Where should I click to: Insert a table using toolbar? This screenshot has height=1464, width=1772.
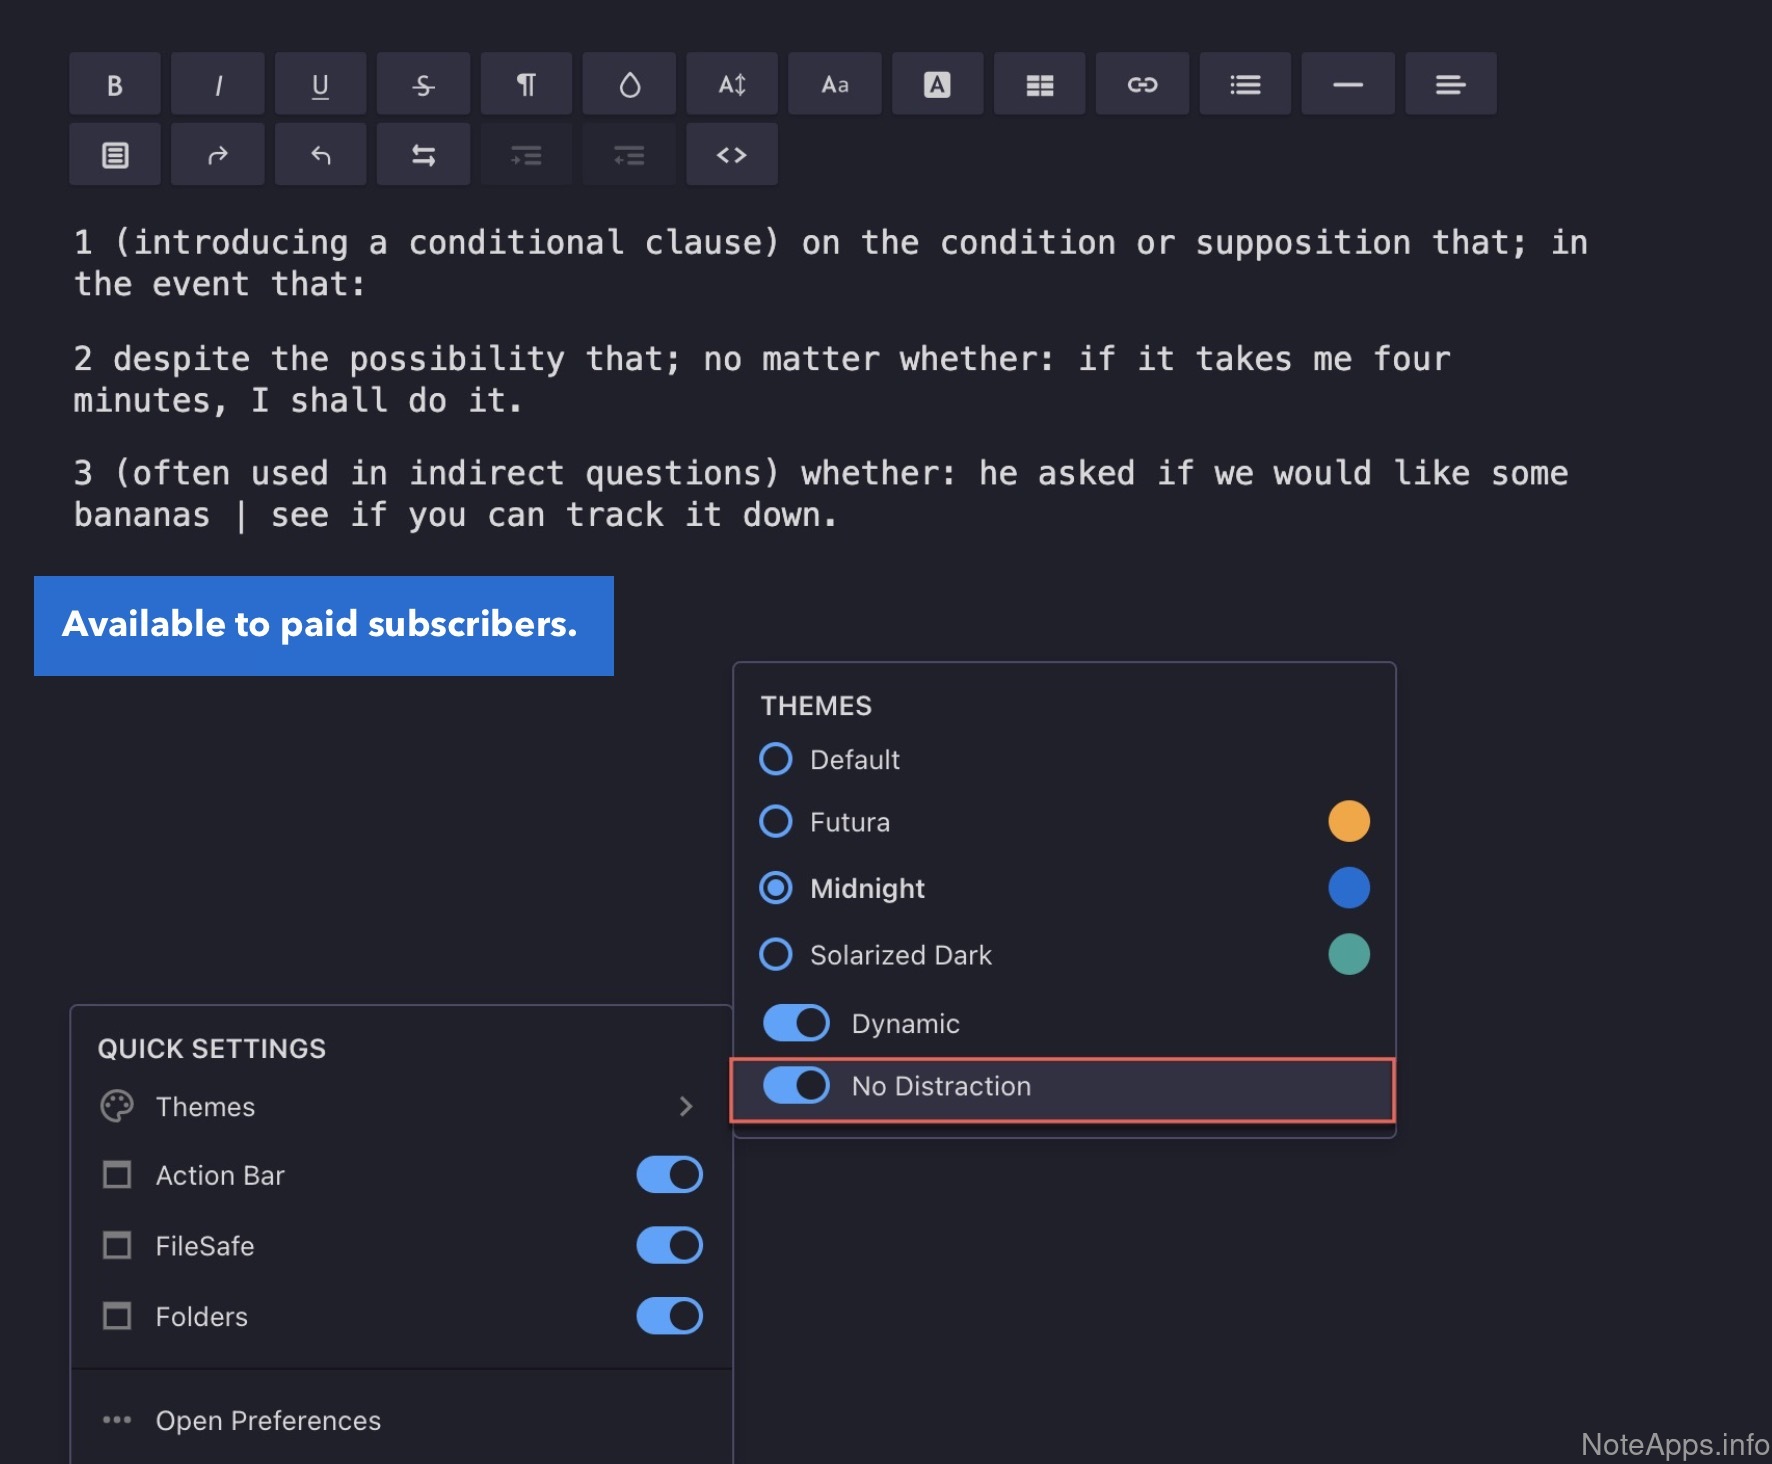tap(1039, 85)
